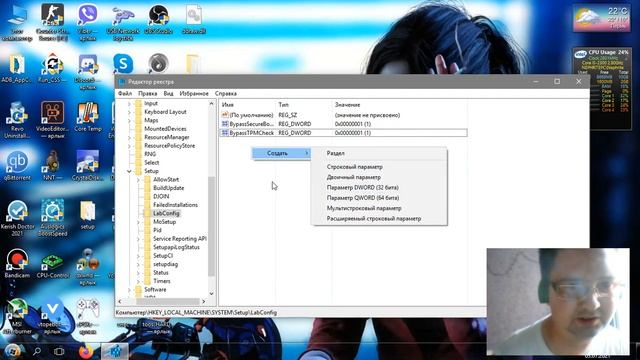
Task: Click the Тип column header
Action: tap(304, 105)
